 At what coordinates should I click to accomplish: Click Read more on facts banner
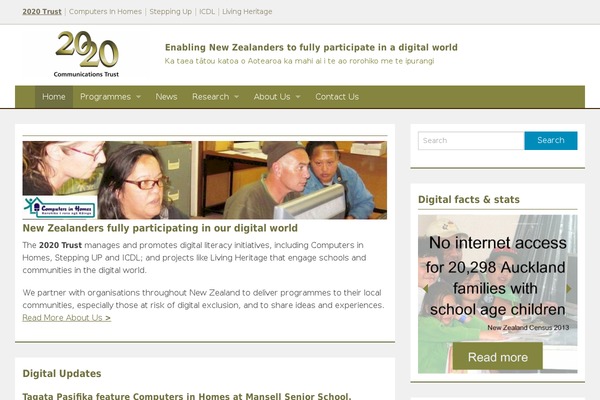(498, 356)
